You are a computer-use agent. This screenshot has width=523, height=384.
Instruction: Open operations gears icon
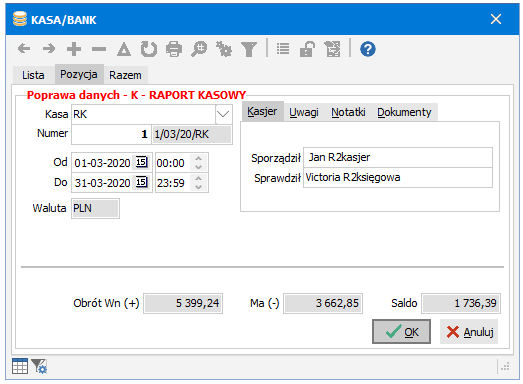tap(224, 49)
